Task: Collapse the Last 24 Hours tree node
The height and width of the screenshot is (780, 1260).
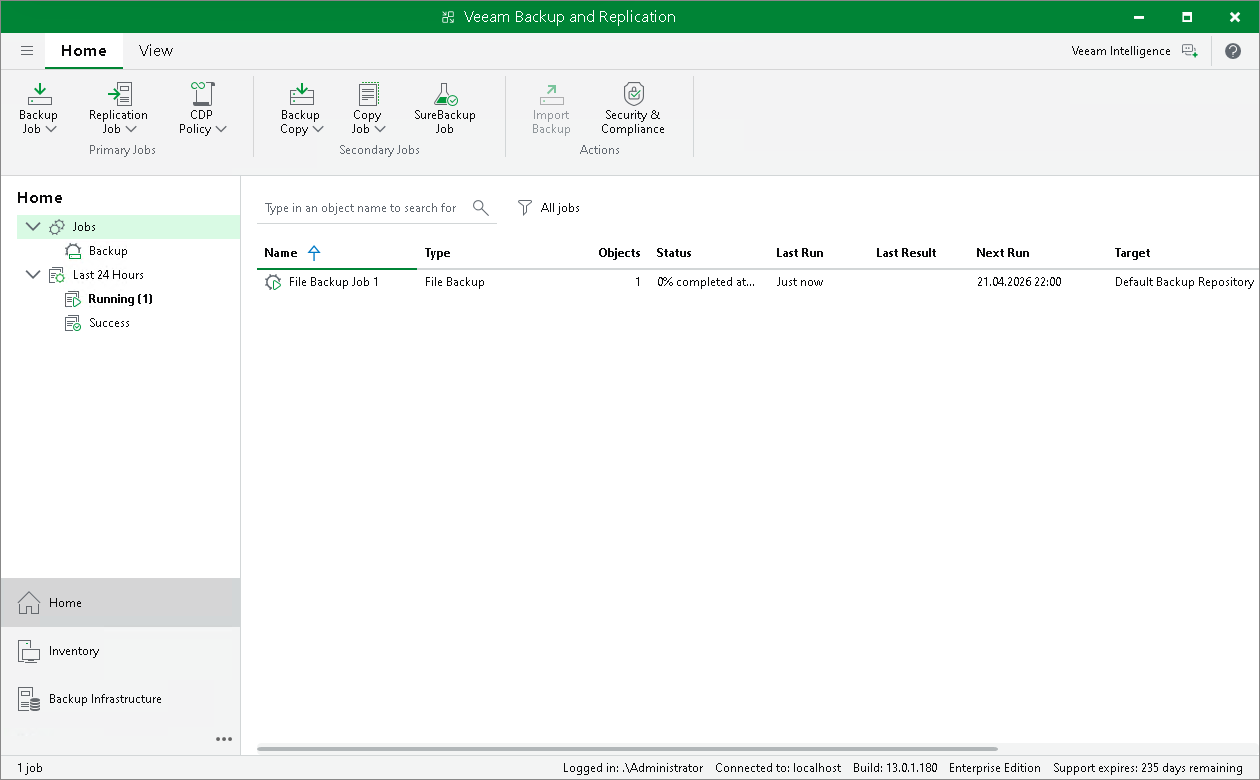Action: click(x=33, y=275)
